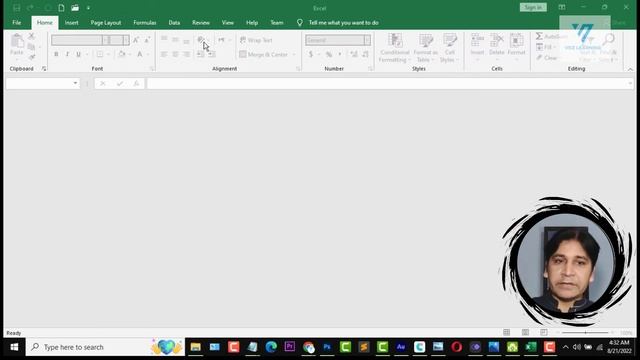
Task: Click the Align Left icon
Action: point(164,54)
